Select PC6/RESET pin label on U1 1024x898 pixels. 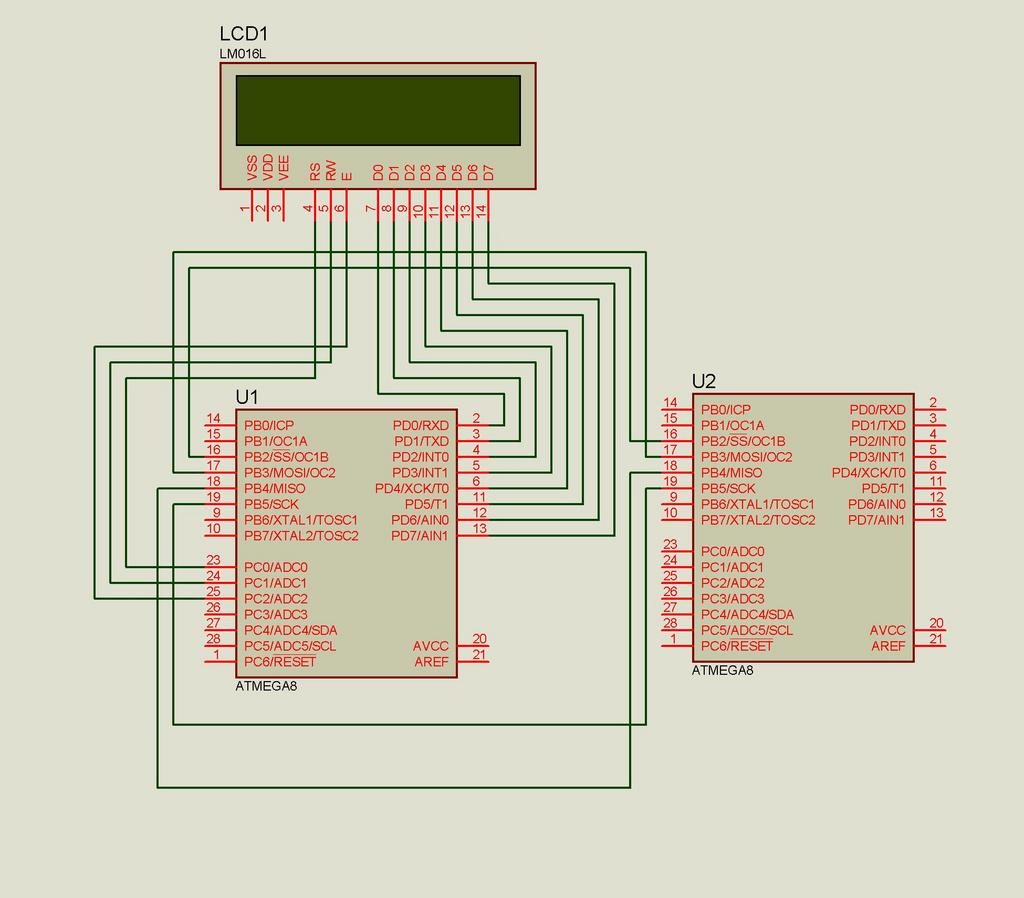tap(280, 662)
